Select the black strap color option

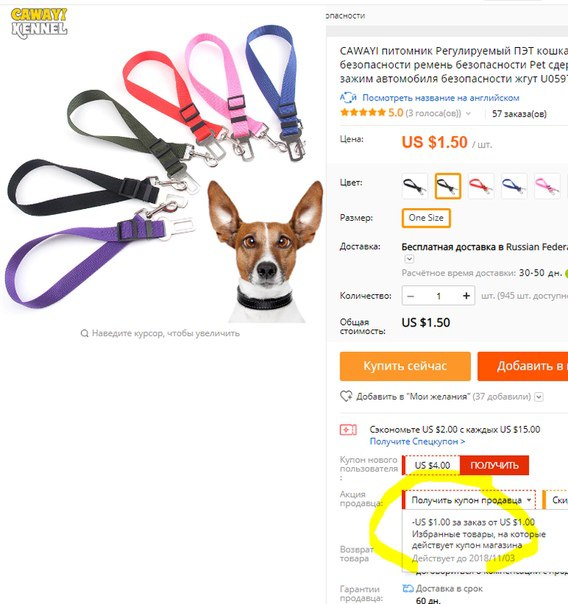point(414,186)
